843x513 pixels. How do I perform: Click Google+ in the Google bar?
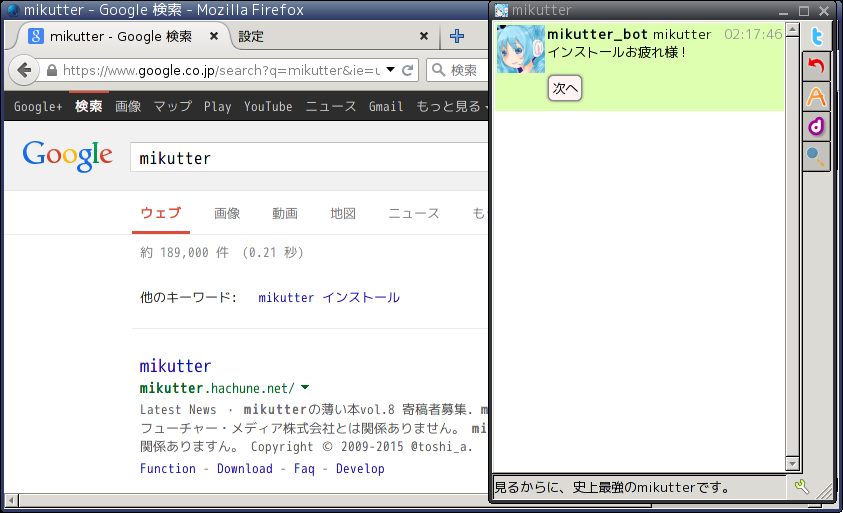(38, 106)
